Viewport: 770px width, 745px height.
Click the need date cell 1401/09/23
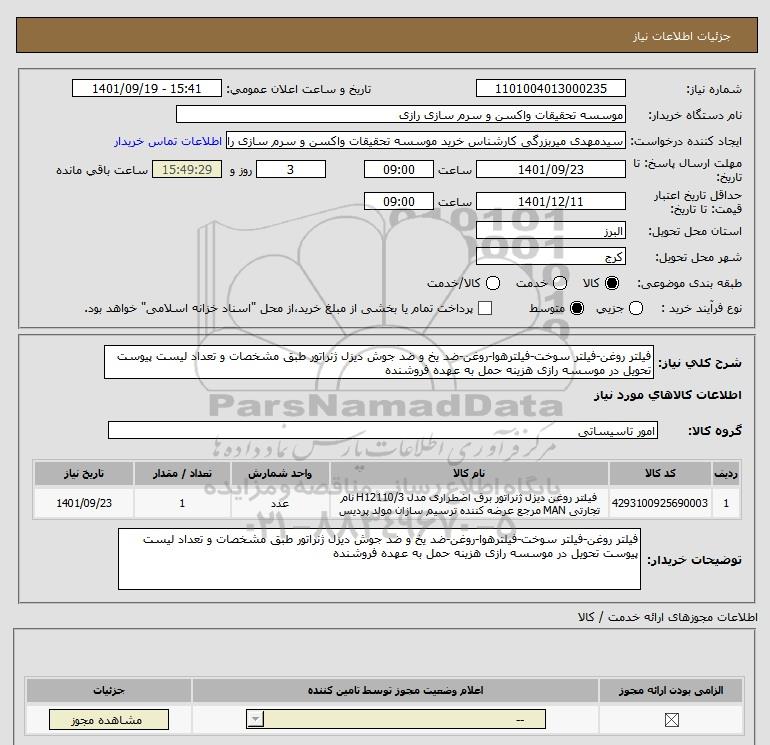[x=84, y=503]
